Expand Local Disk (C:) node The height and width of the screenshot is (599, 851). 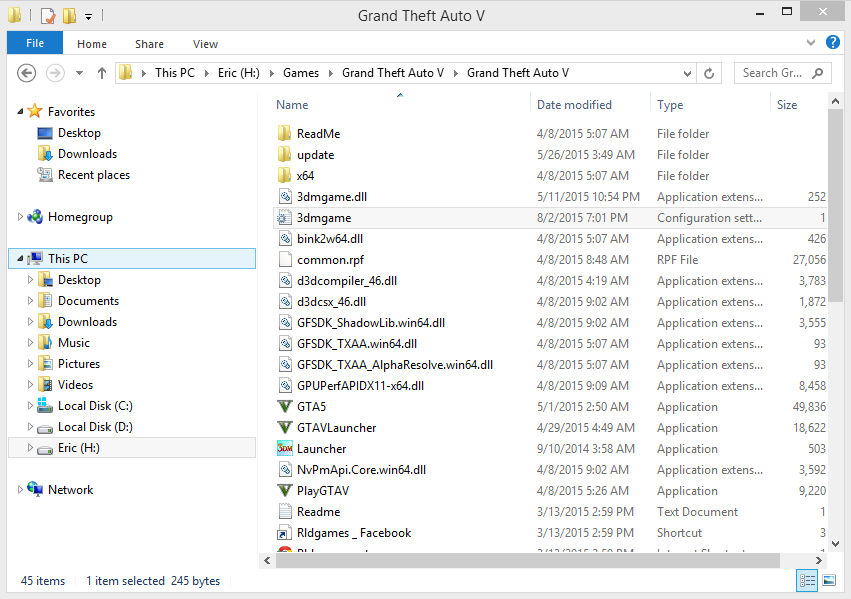click(30, 406)
